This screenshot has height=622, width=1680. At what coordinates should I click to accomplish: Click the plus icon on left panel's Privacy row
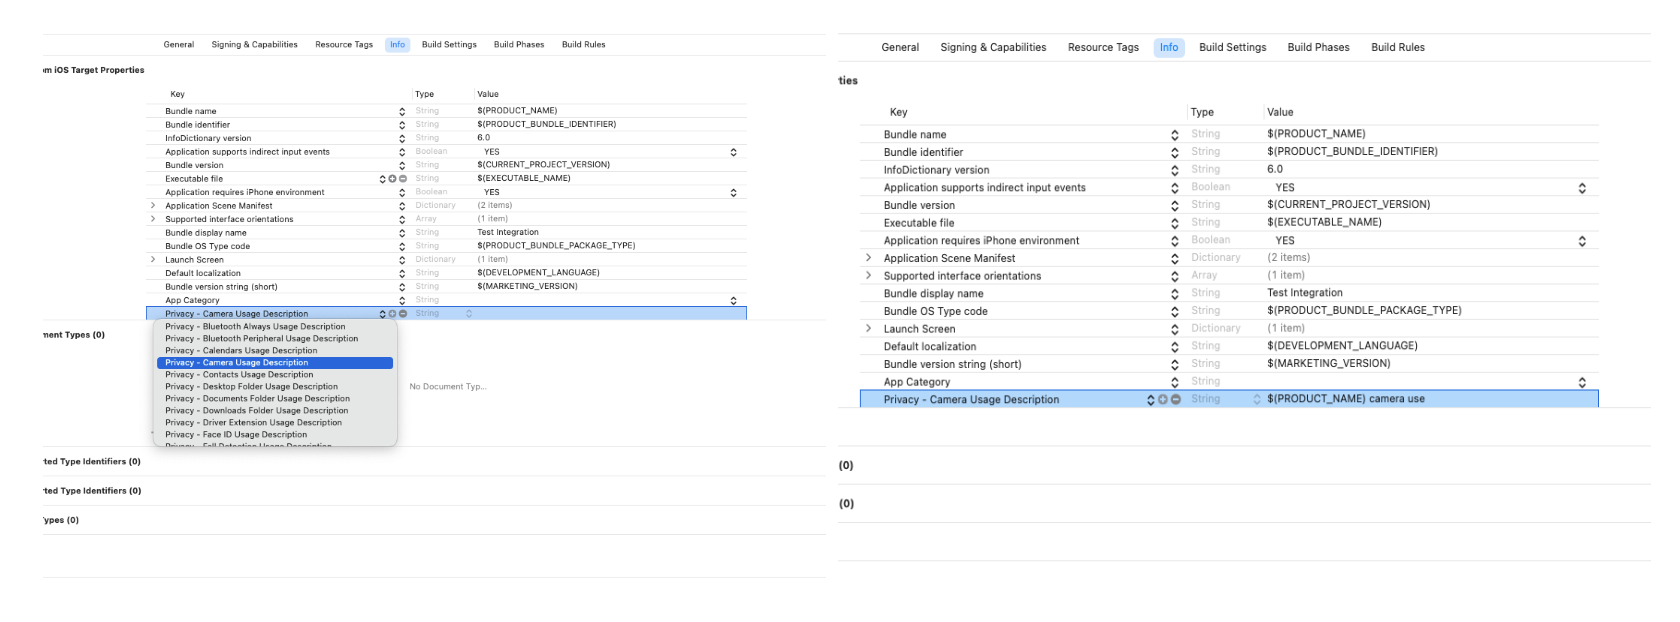(392, 314)
